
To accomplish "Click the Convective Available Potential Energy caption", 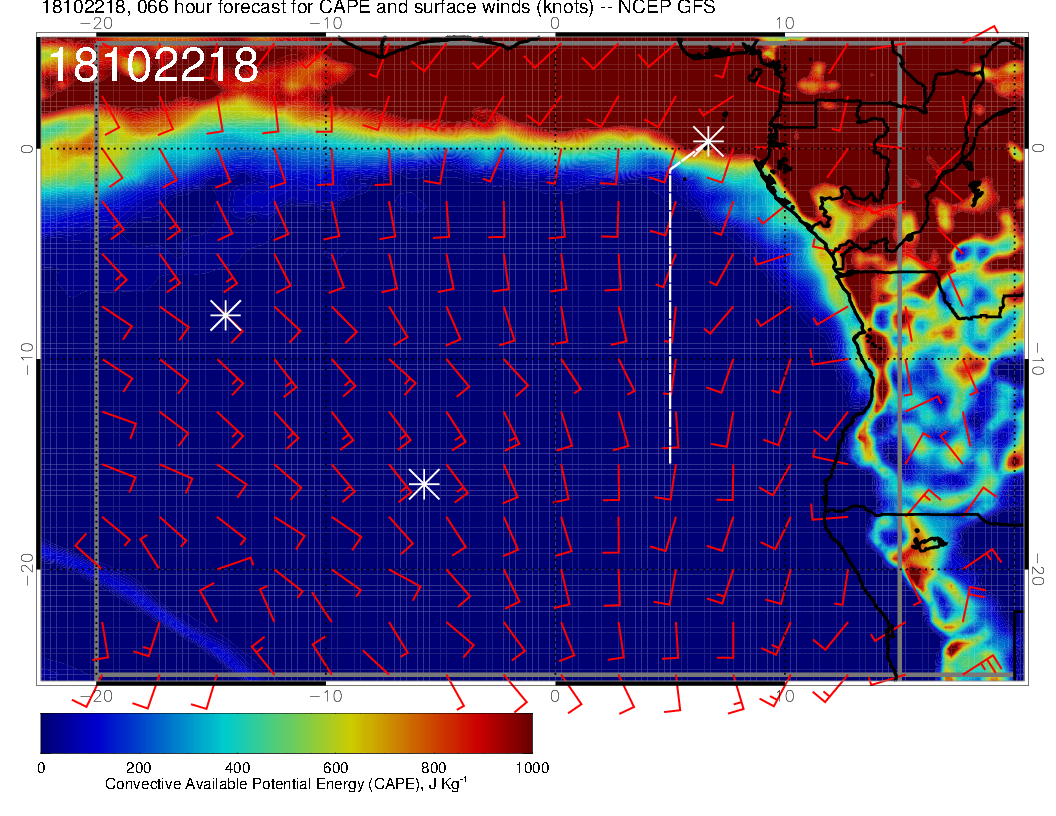I will [x=286, y=784].
